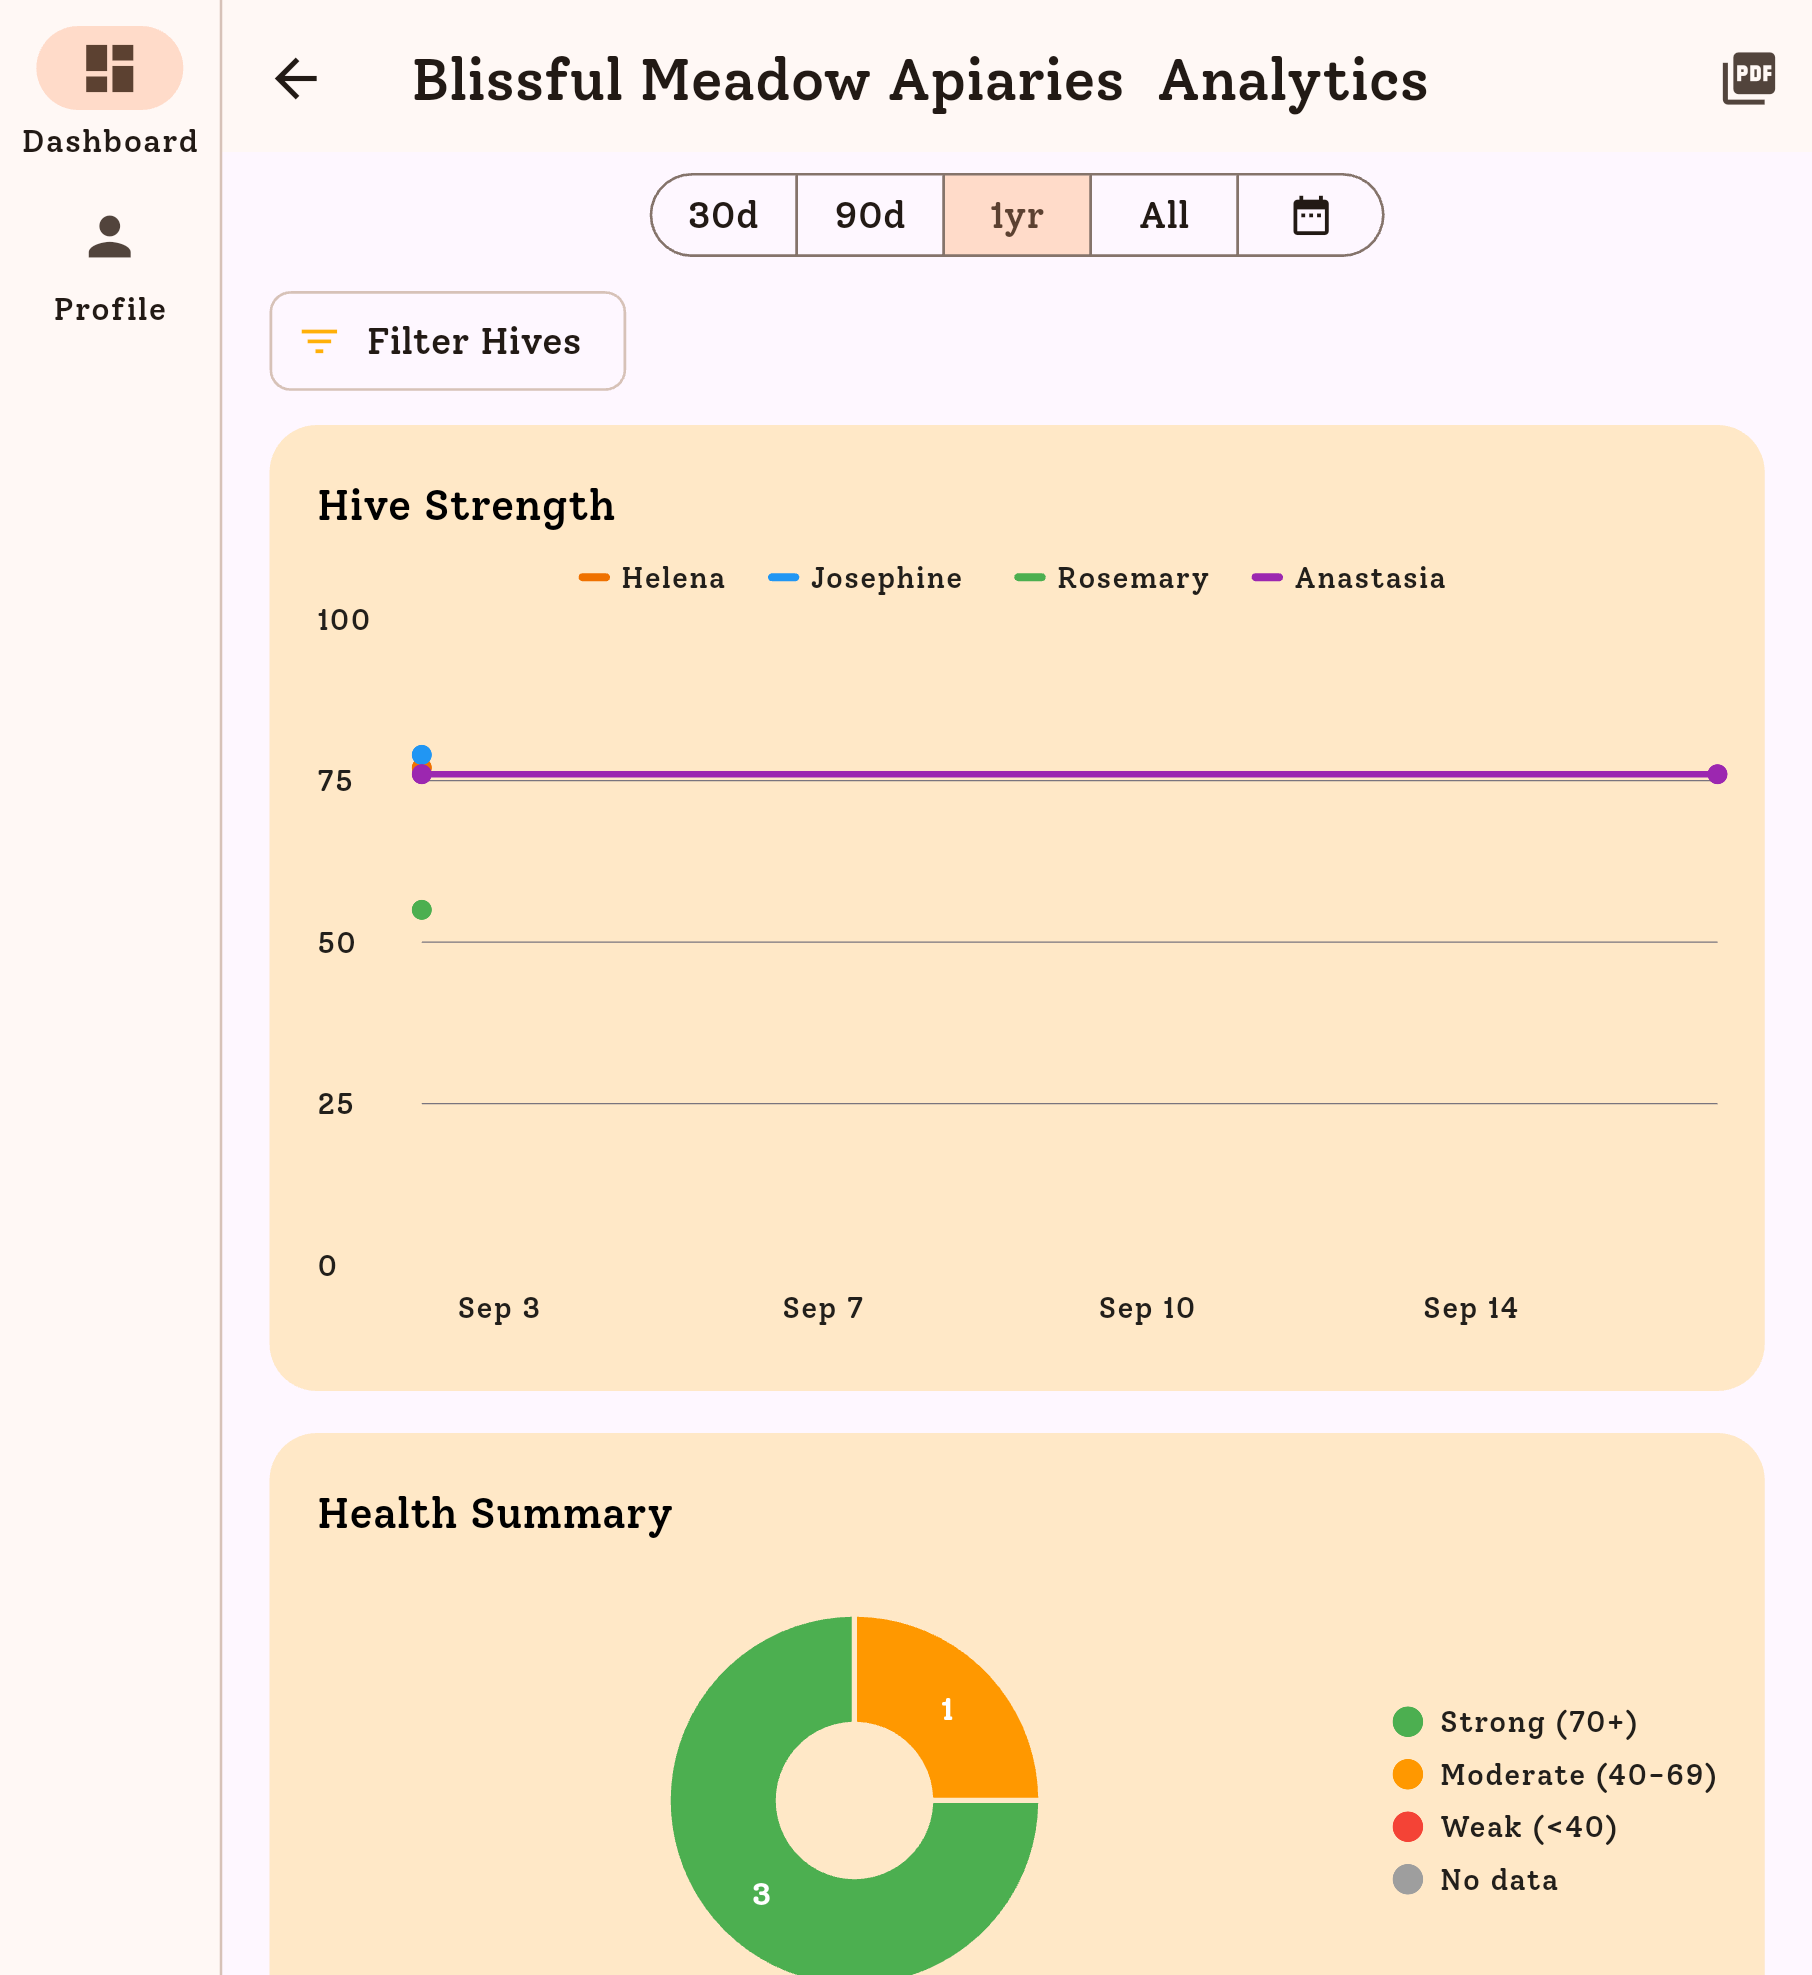This screenshot has height=1975, width=1812.
Task: Select the 30d time range
Action: 722,215
